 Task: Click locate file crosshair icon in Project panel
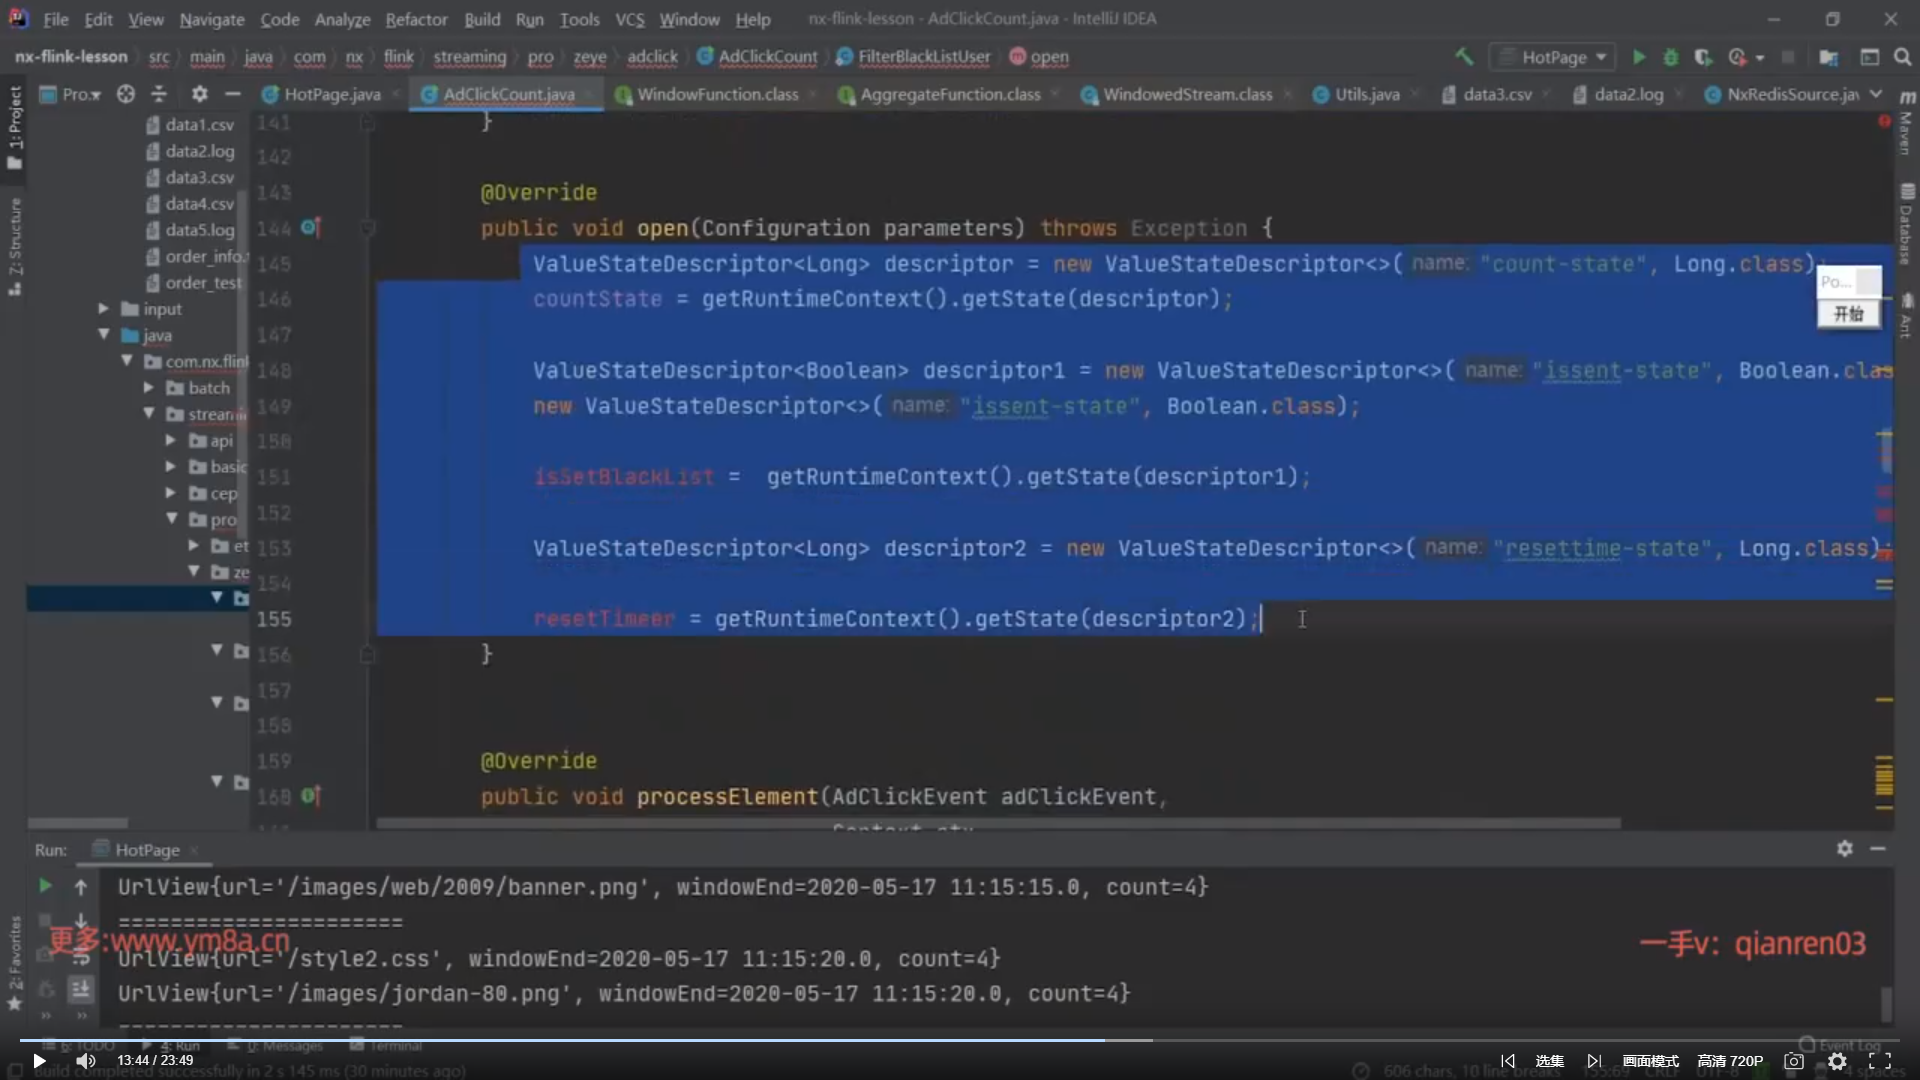pyautogui.click(x=125, y=94)
